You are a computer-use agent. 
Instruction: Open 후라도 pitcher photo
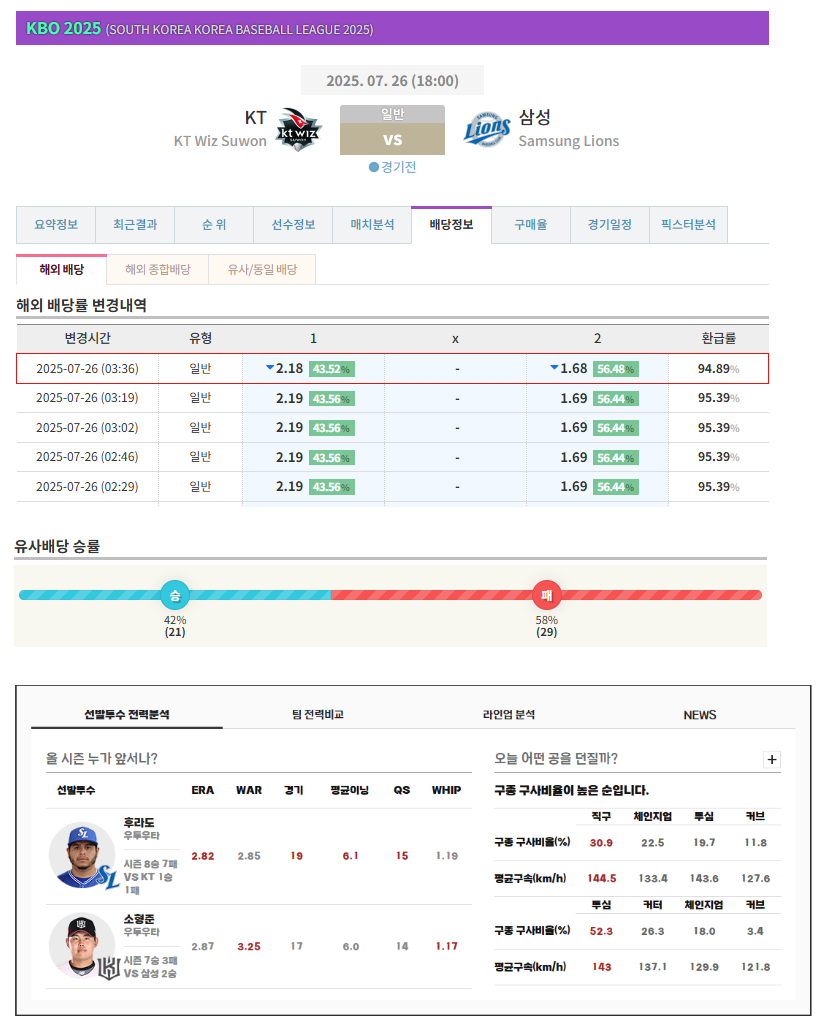tap(83, 855)
